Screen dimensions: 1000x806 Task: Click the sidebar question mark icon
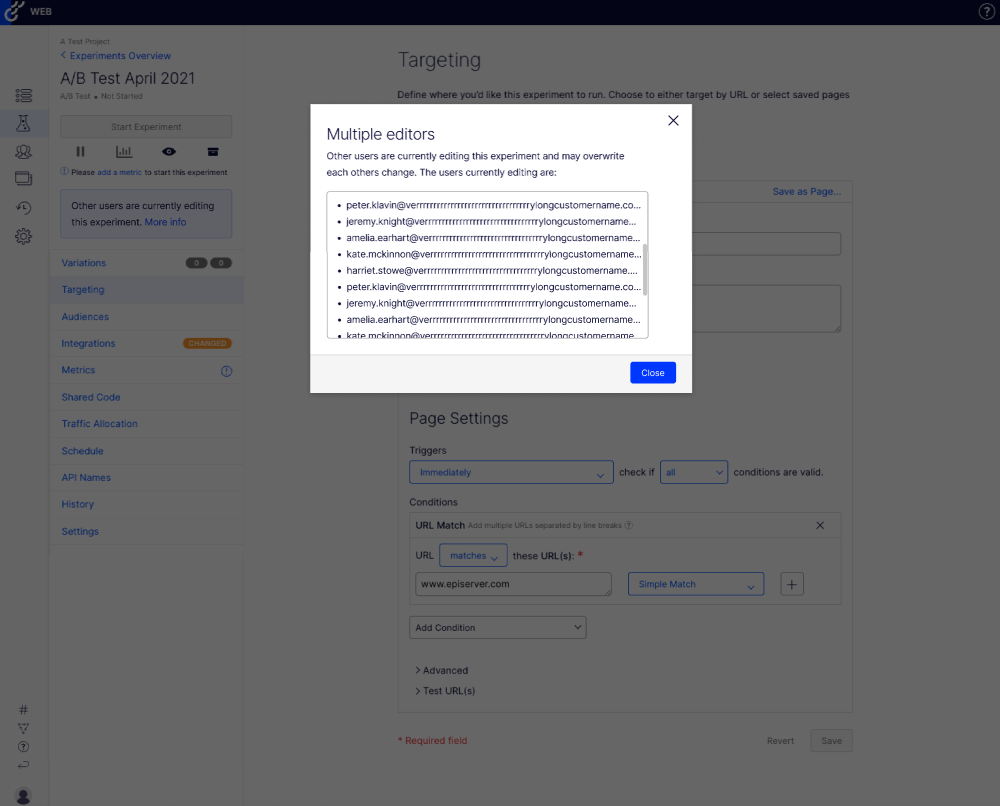[x=24, y=747]
